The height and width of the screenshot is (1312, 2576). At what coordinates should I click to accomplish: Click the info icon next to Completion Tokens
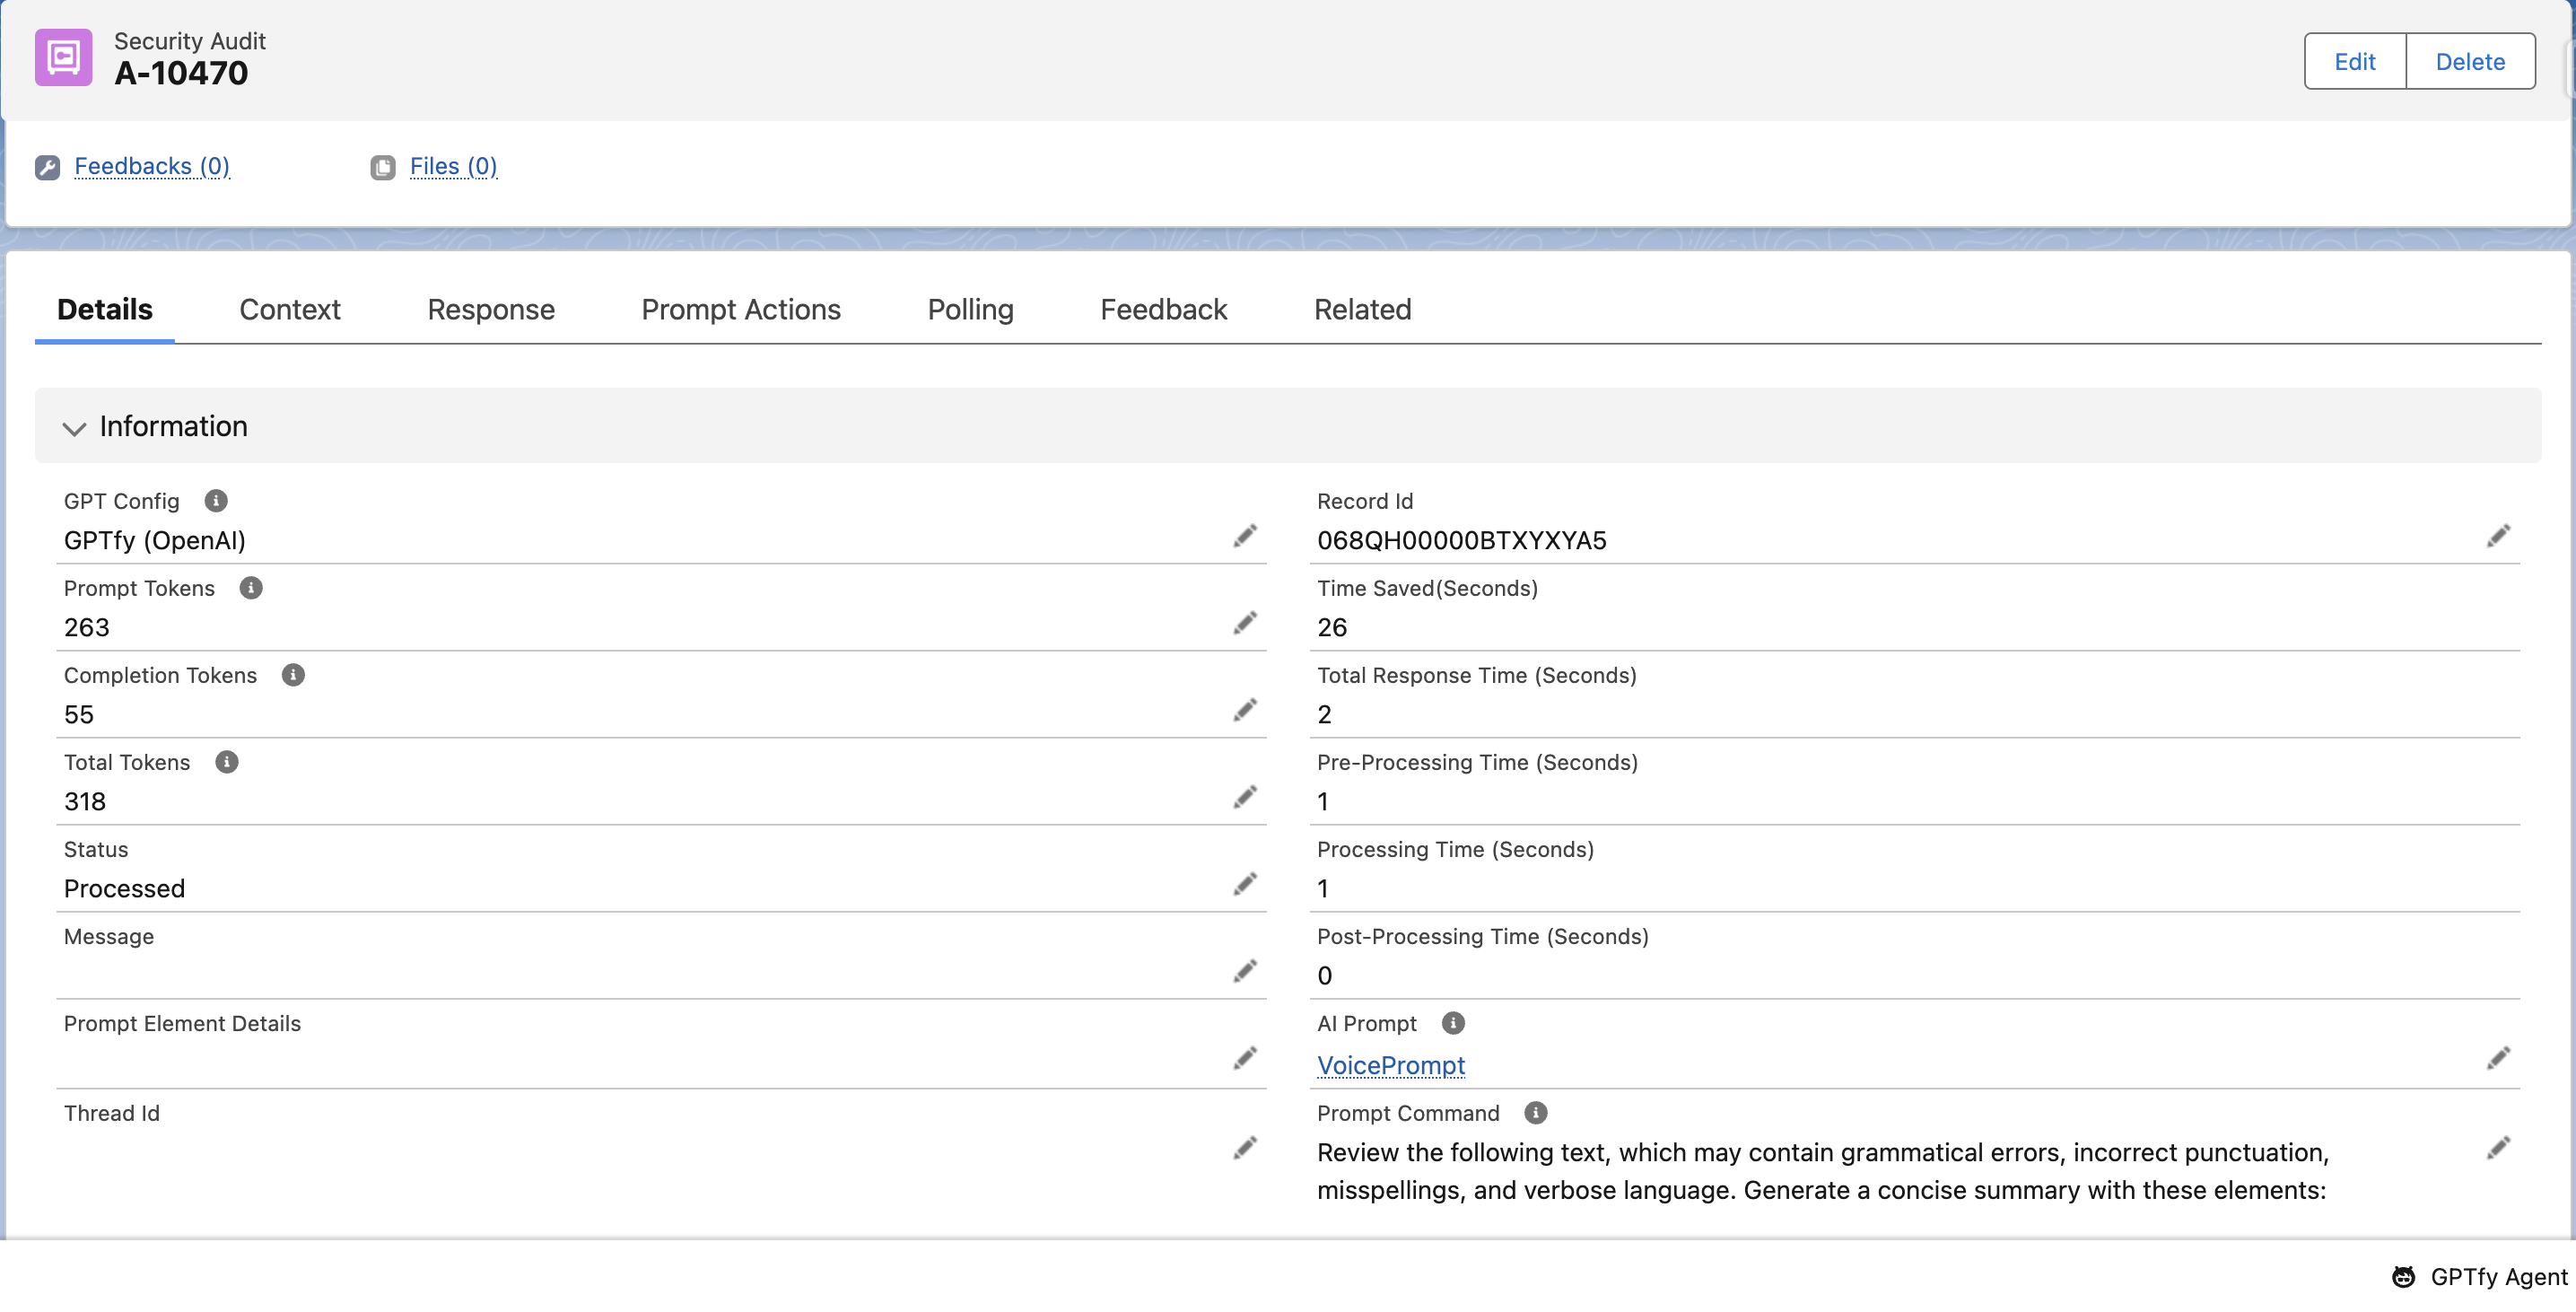click(x=293, y=675)
